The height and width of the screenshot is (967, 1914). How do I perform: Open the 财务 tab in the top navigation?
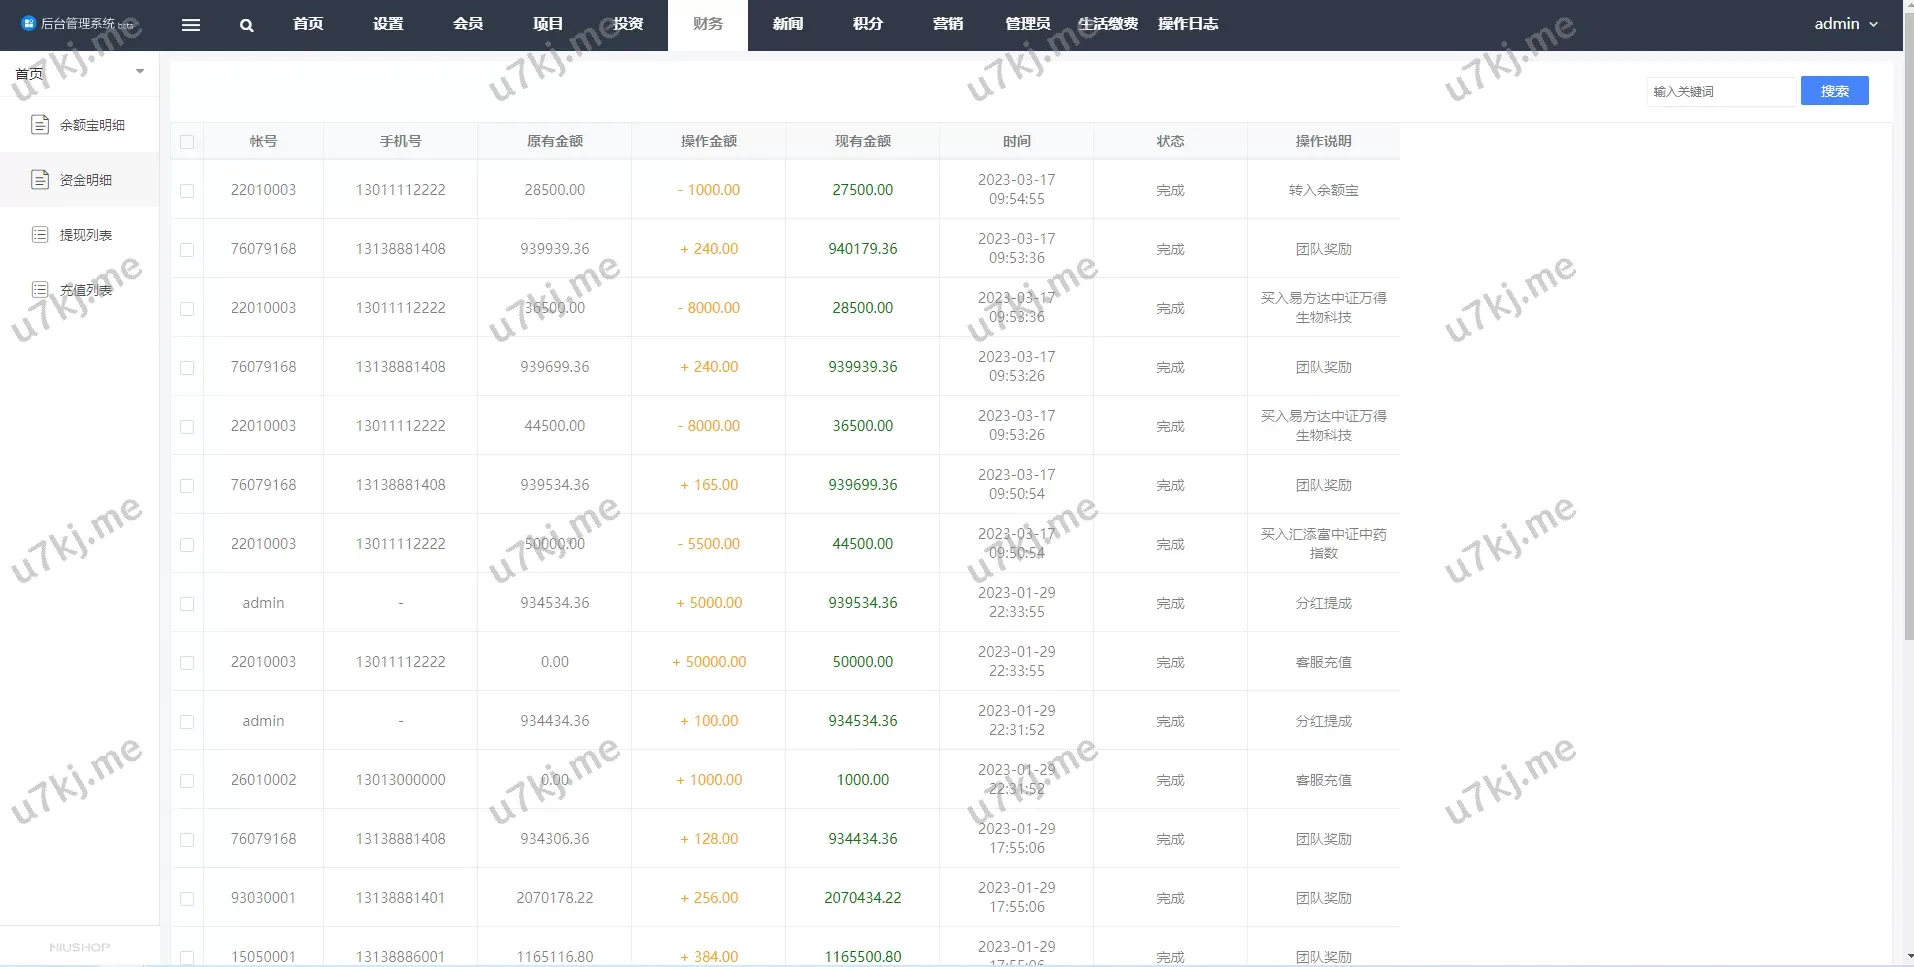pyautogui.click(x=707, y=24)
